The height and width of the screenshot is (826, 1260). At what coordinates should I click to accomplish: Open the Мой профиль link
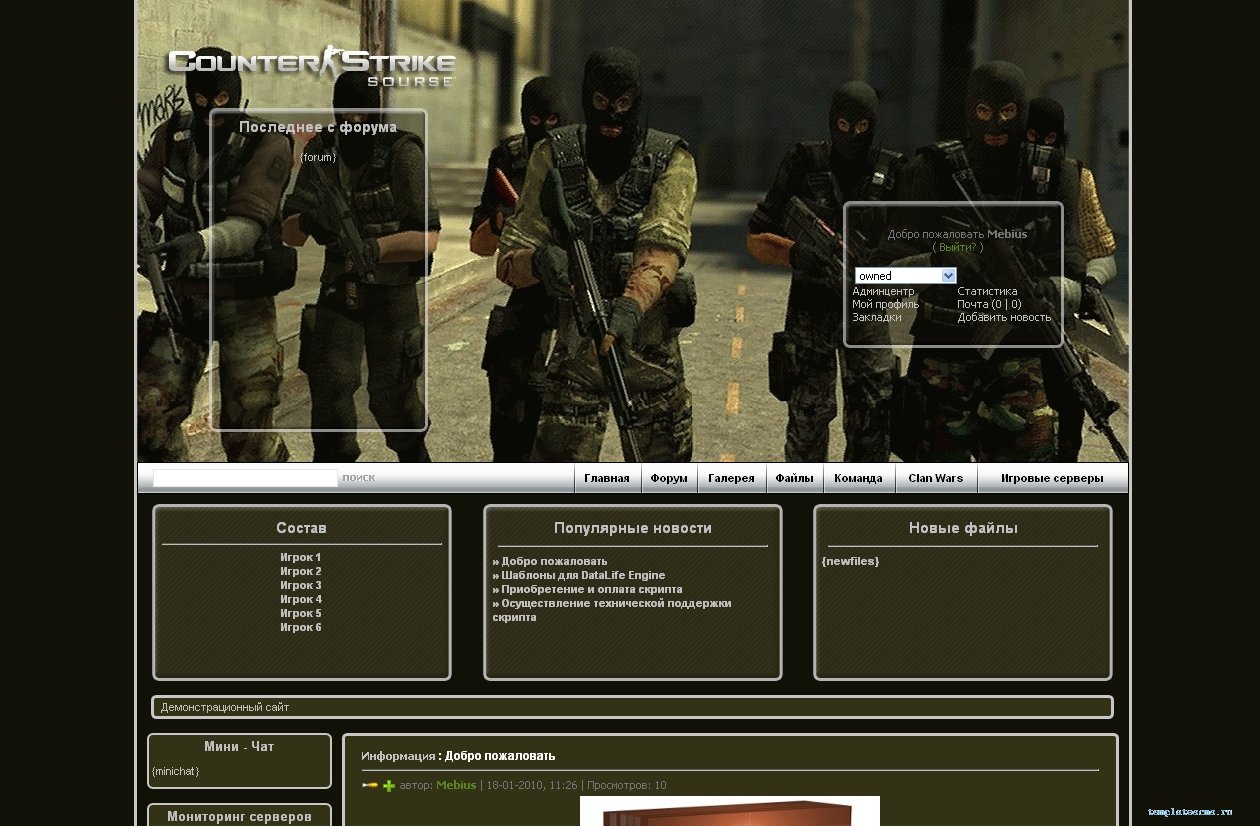click(x=885, y=304)
